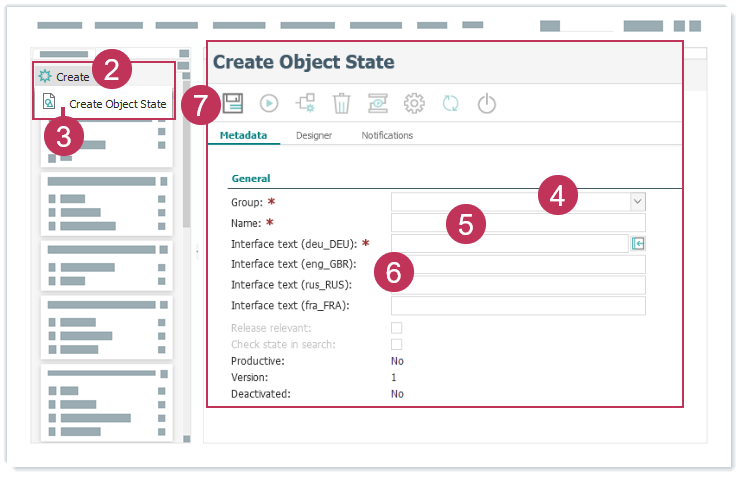Click the refresh arrows icon
741x477 pixels.
[x=450, y=102]
